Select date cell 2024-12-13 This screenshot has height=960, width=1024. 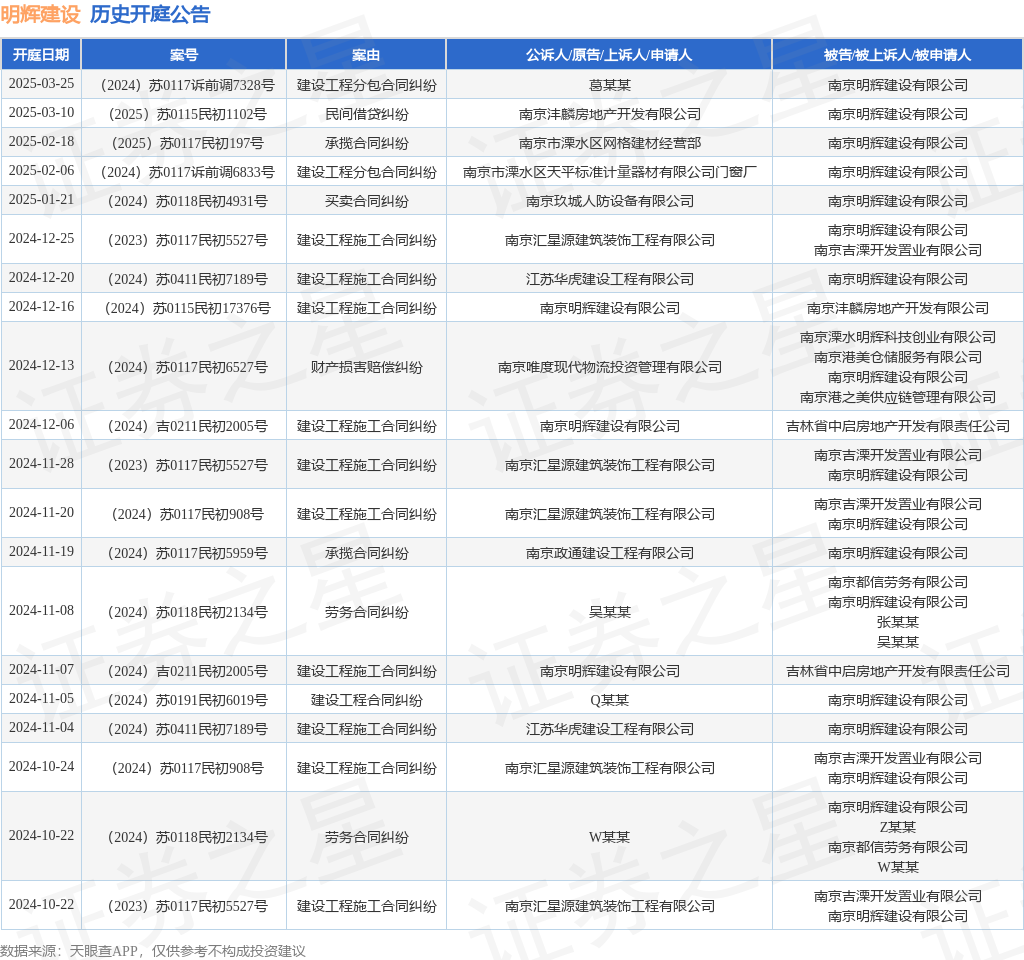pyautogui.click(x=41, y=366)
